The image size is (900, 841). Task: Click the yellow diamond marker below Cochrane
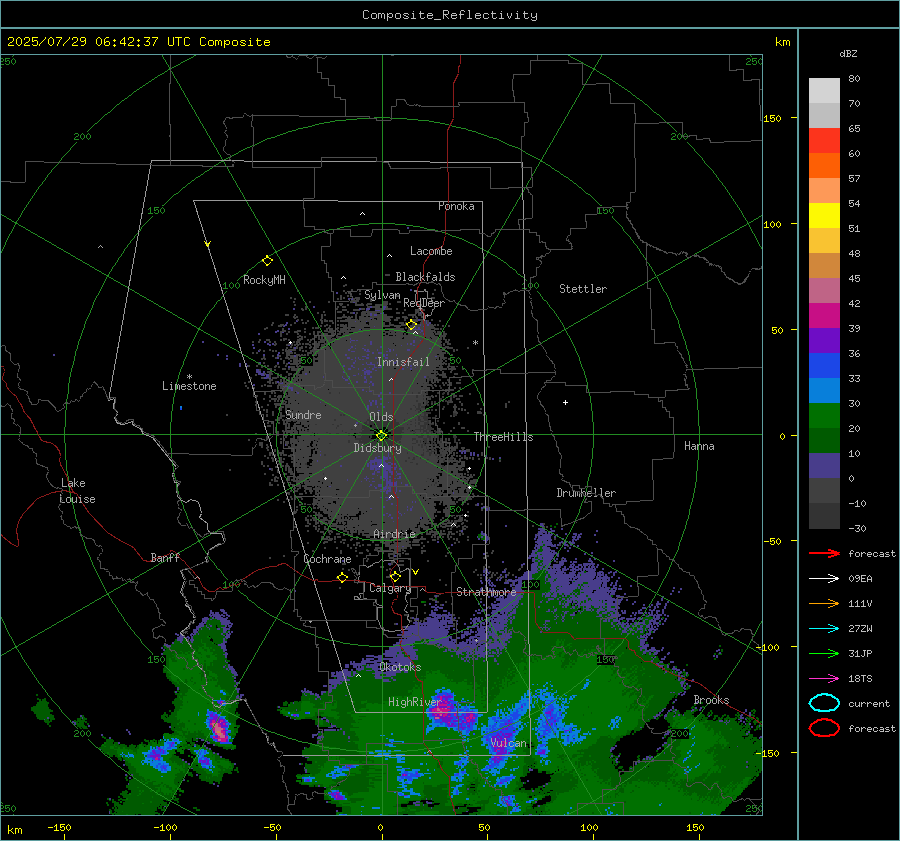[343, 578]
